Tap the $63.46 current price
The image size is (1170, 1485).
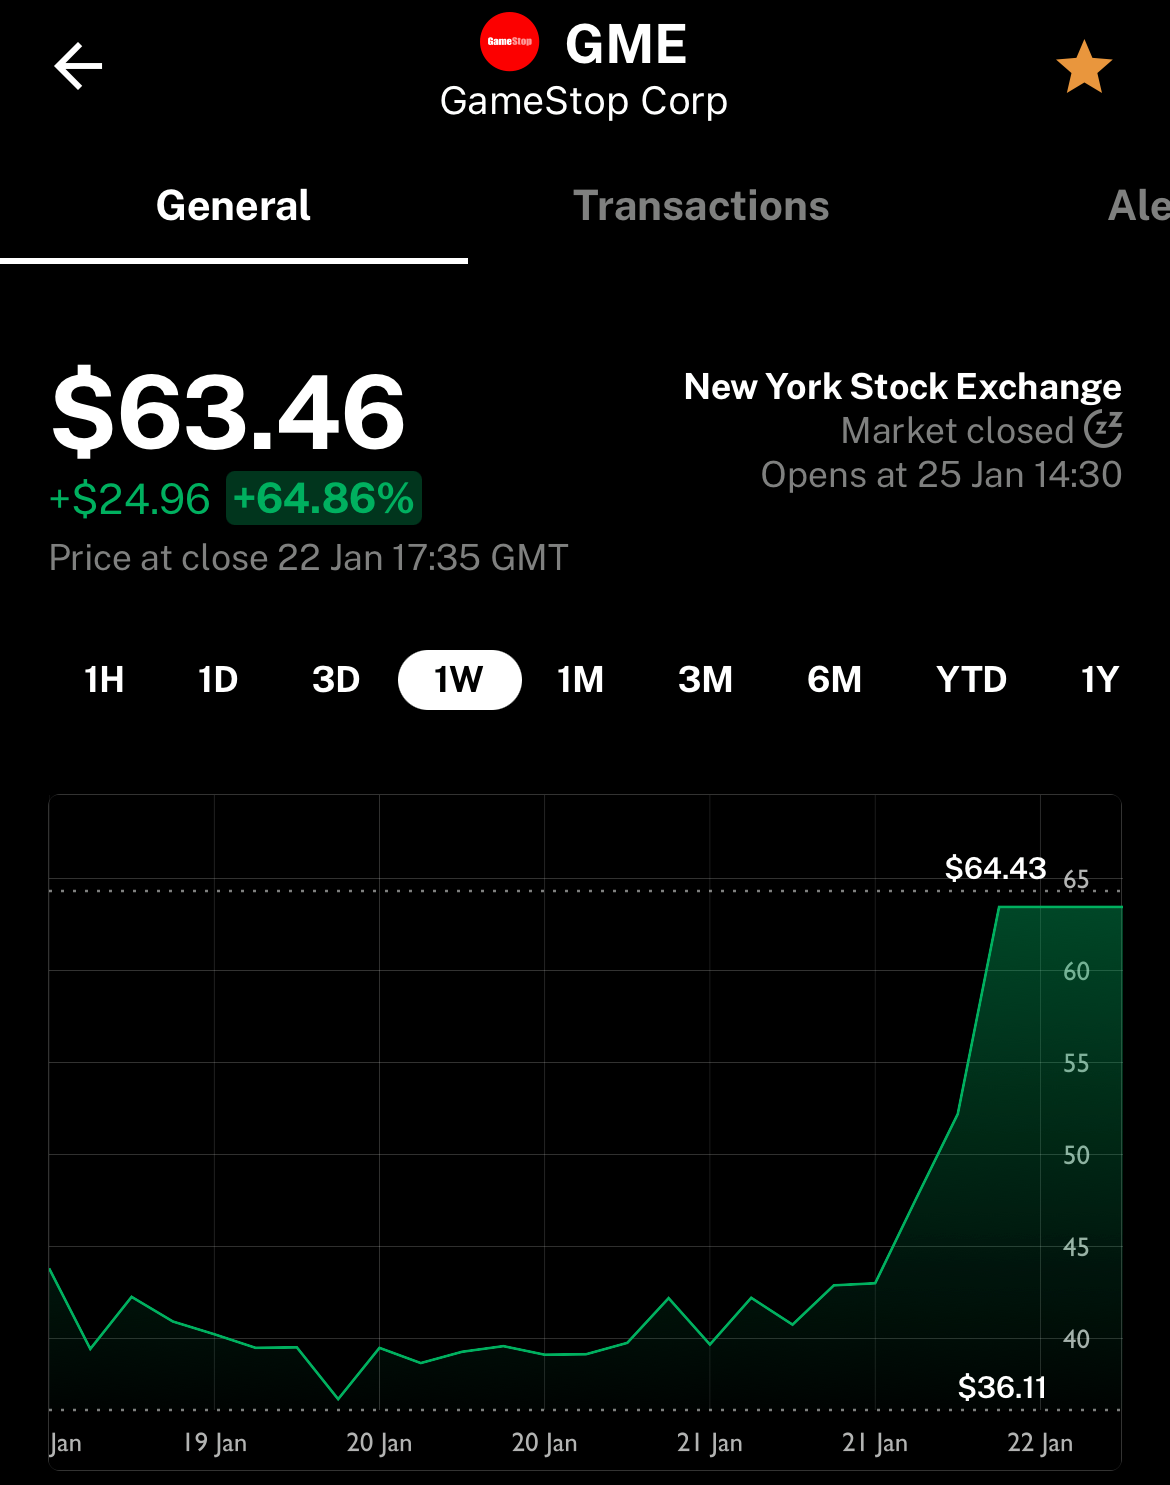[229, 411]
